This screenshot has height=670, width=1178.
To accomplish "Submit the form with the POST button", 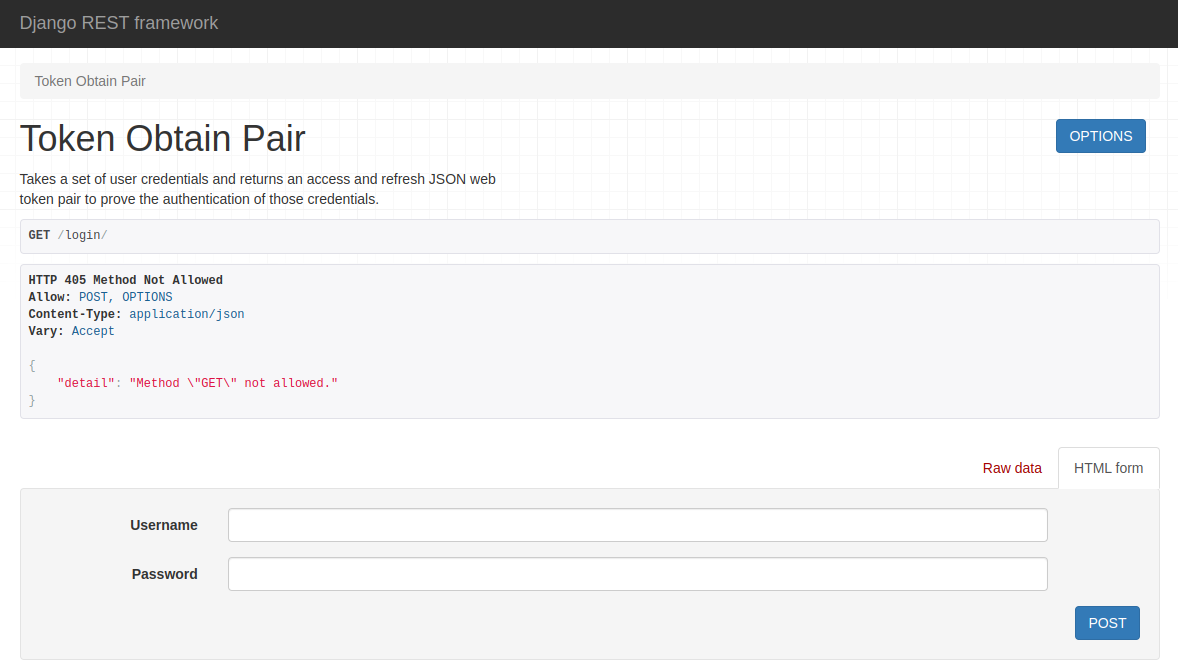I will [x=1107, y=623].
